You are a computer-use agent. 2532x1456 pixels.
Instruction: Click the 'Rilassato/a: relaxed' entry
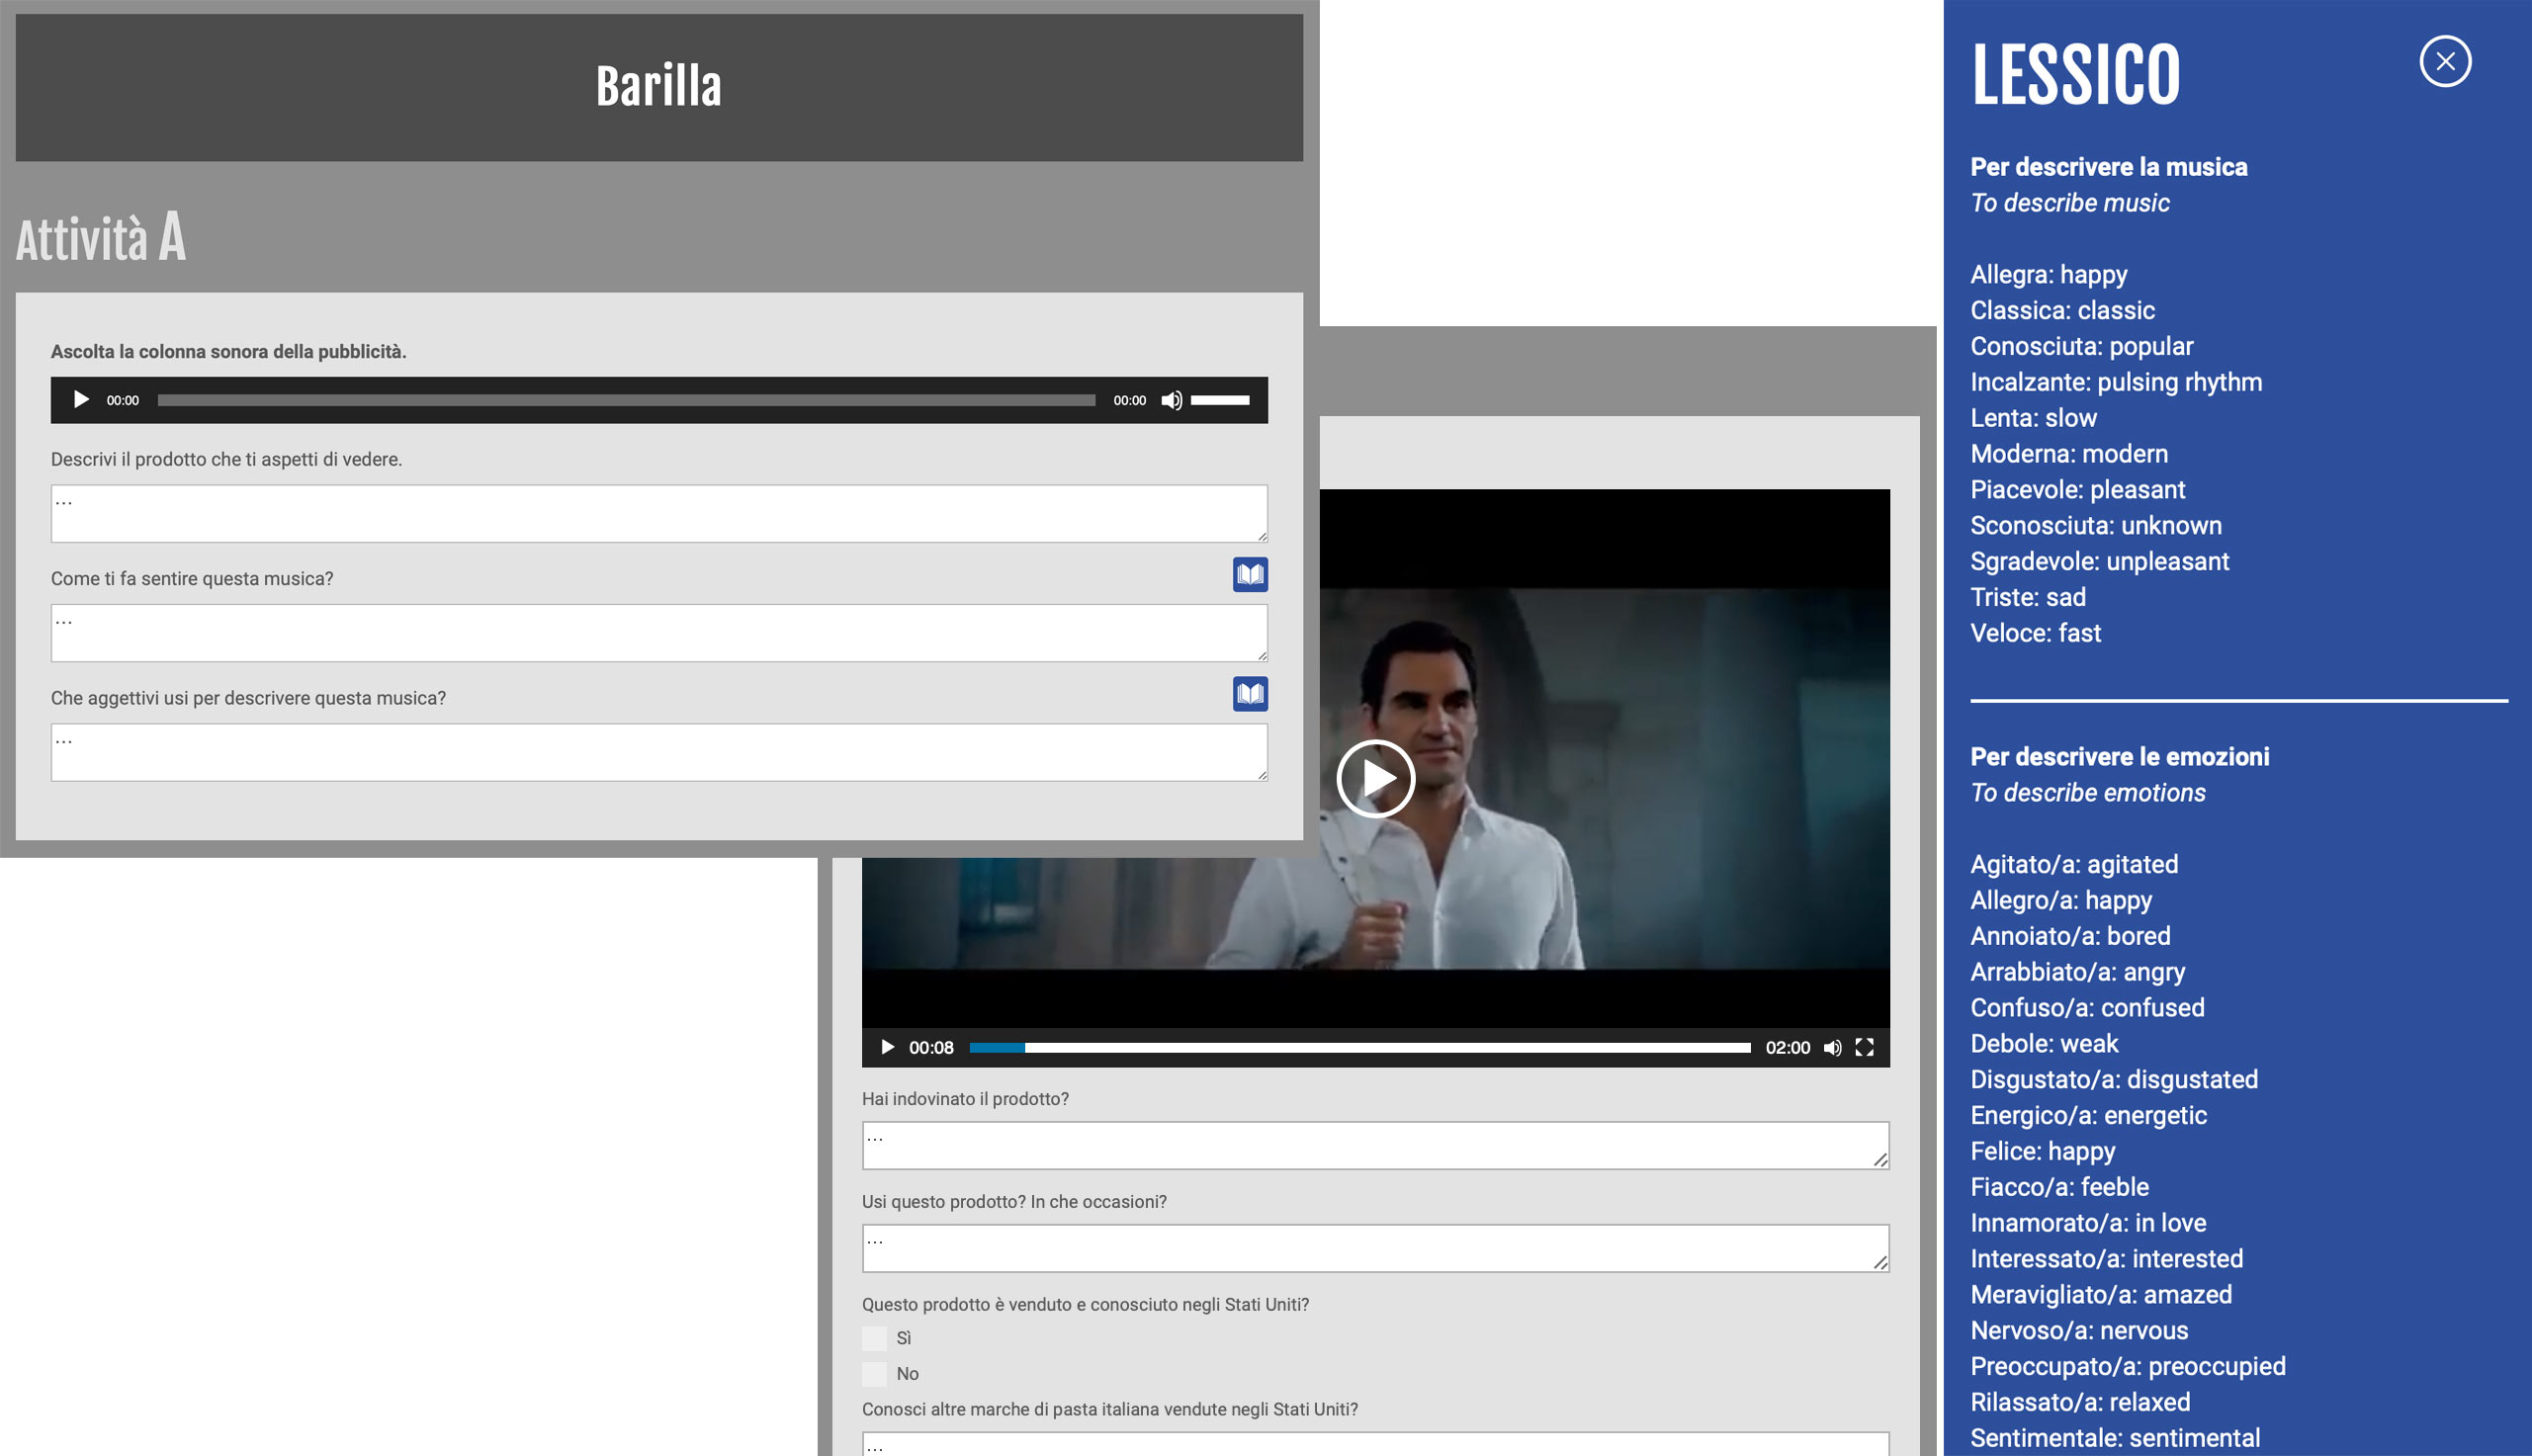pyautogui.click(x=2080, y=1402)
